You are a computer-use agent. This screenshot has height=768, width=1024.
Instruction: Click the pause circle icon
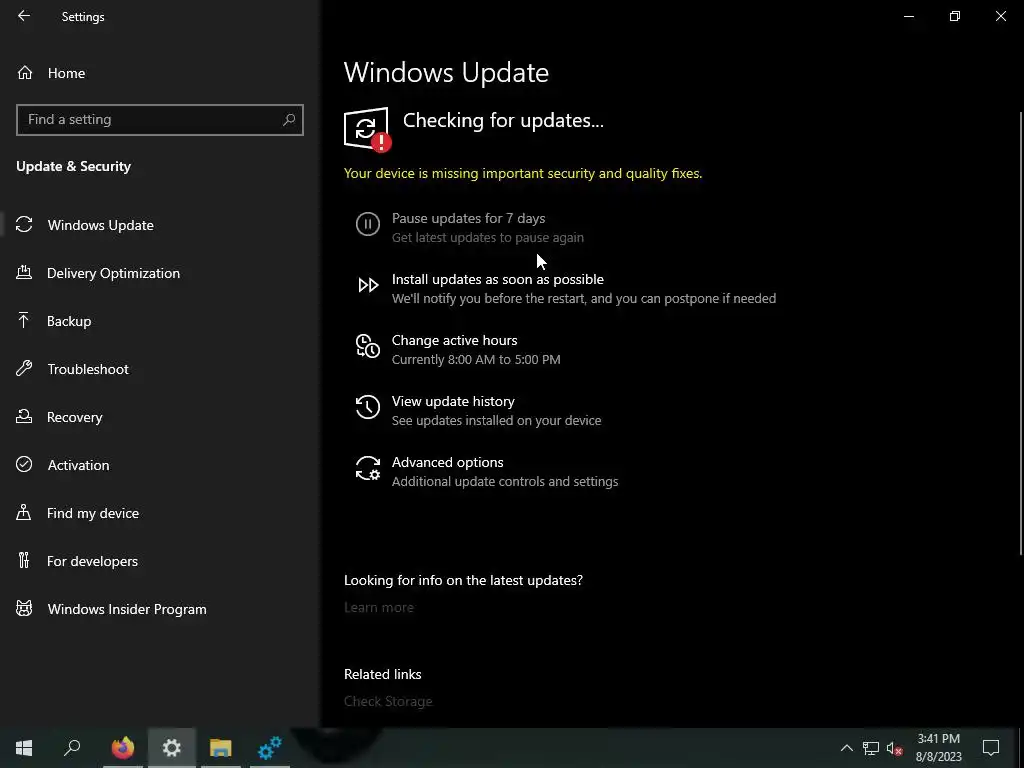[368, 224]
